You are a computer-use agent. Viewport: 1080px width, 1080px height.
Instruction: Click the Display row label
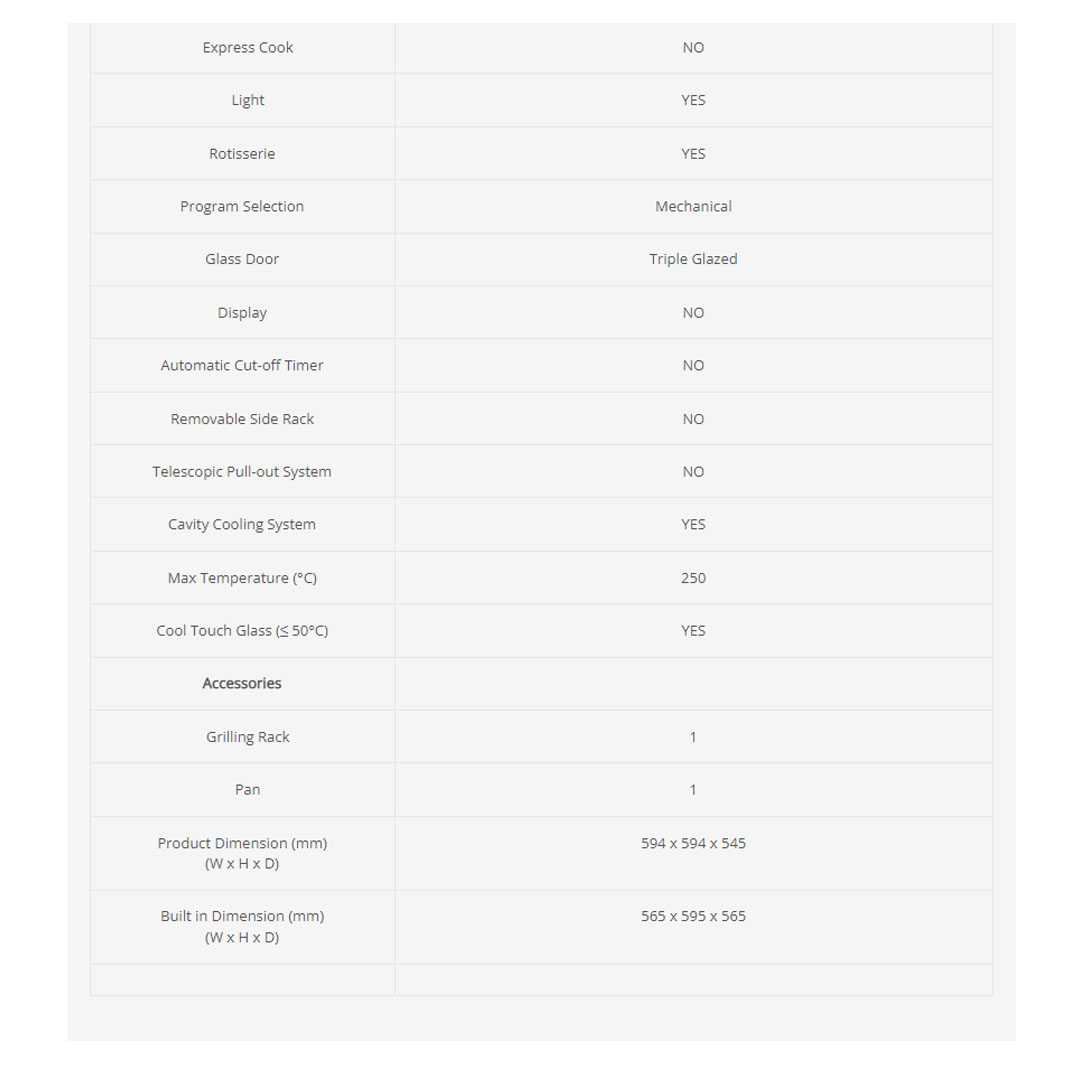[242, 313]
